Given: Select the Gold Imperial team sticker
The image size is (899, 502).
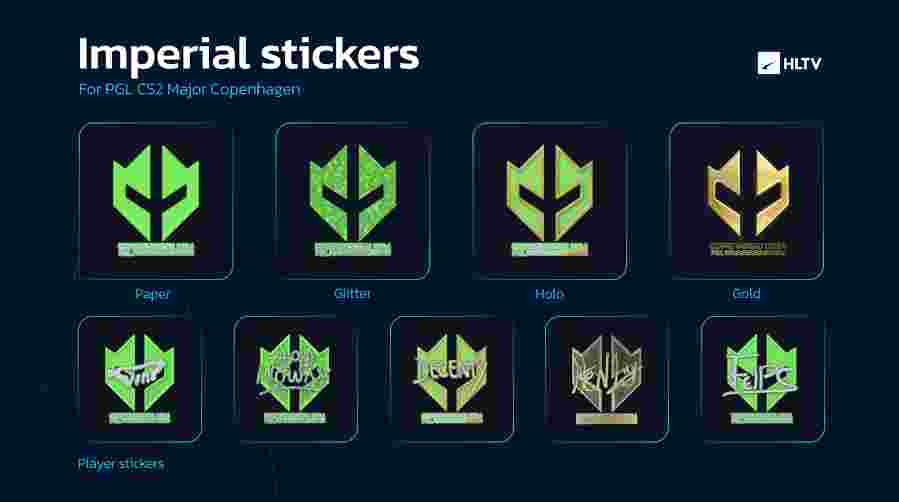Looking at the screenshot, I should [746, 201].
